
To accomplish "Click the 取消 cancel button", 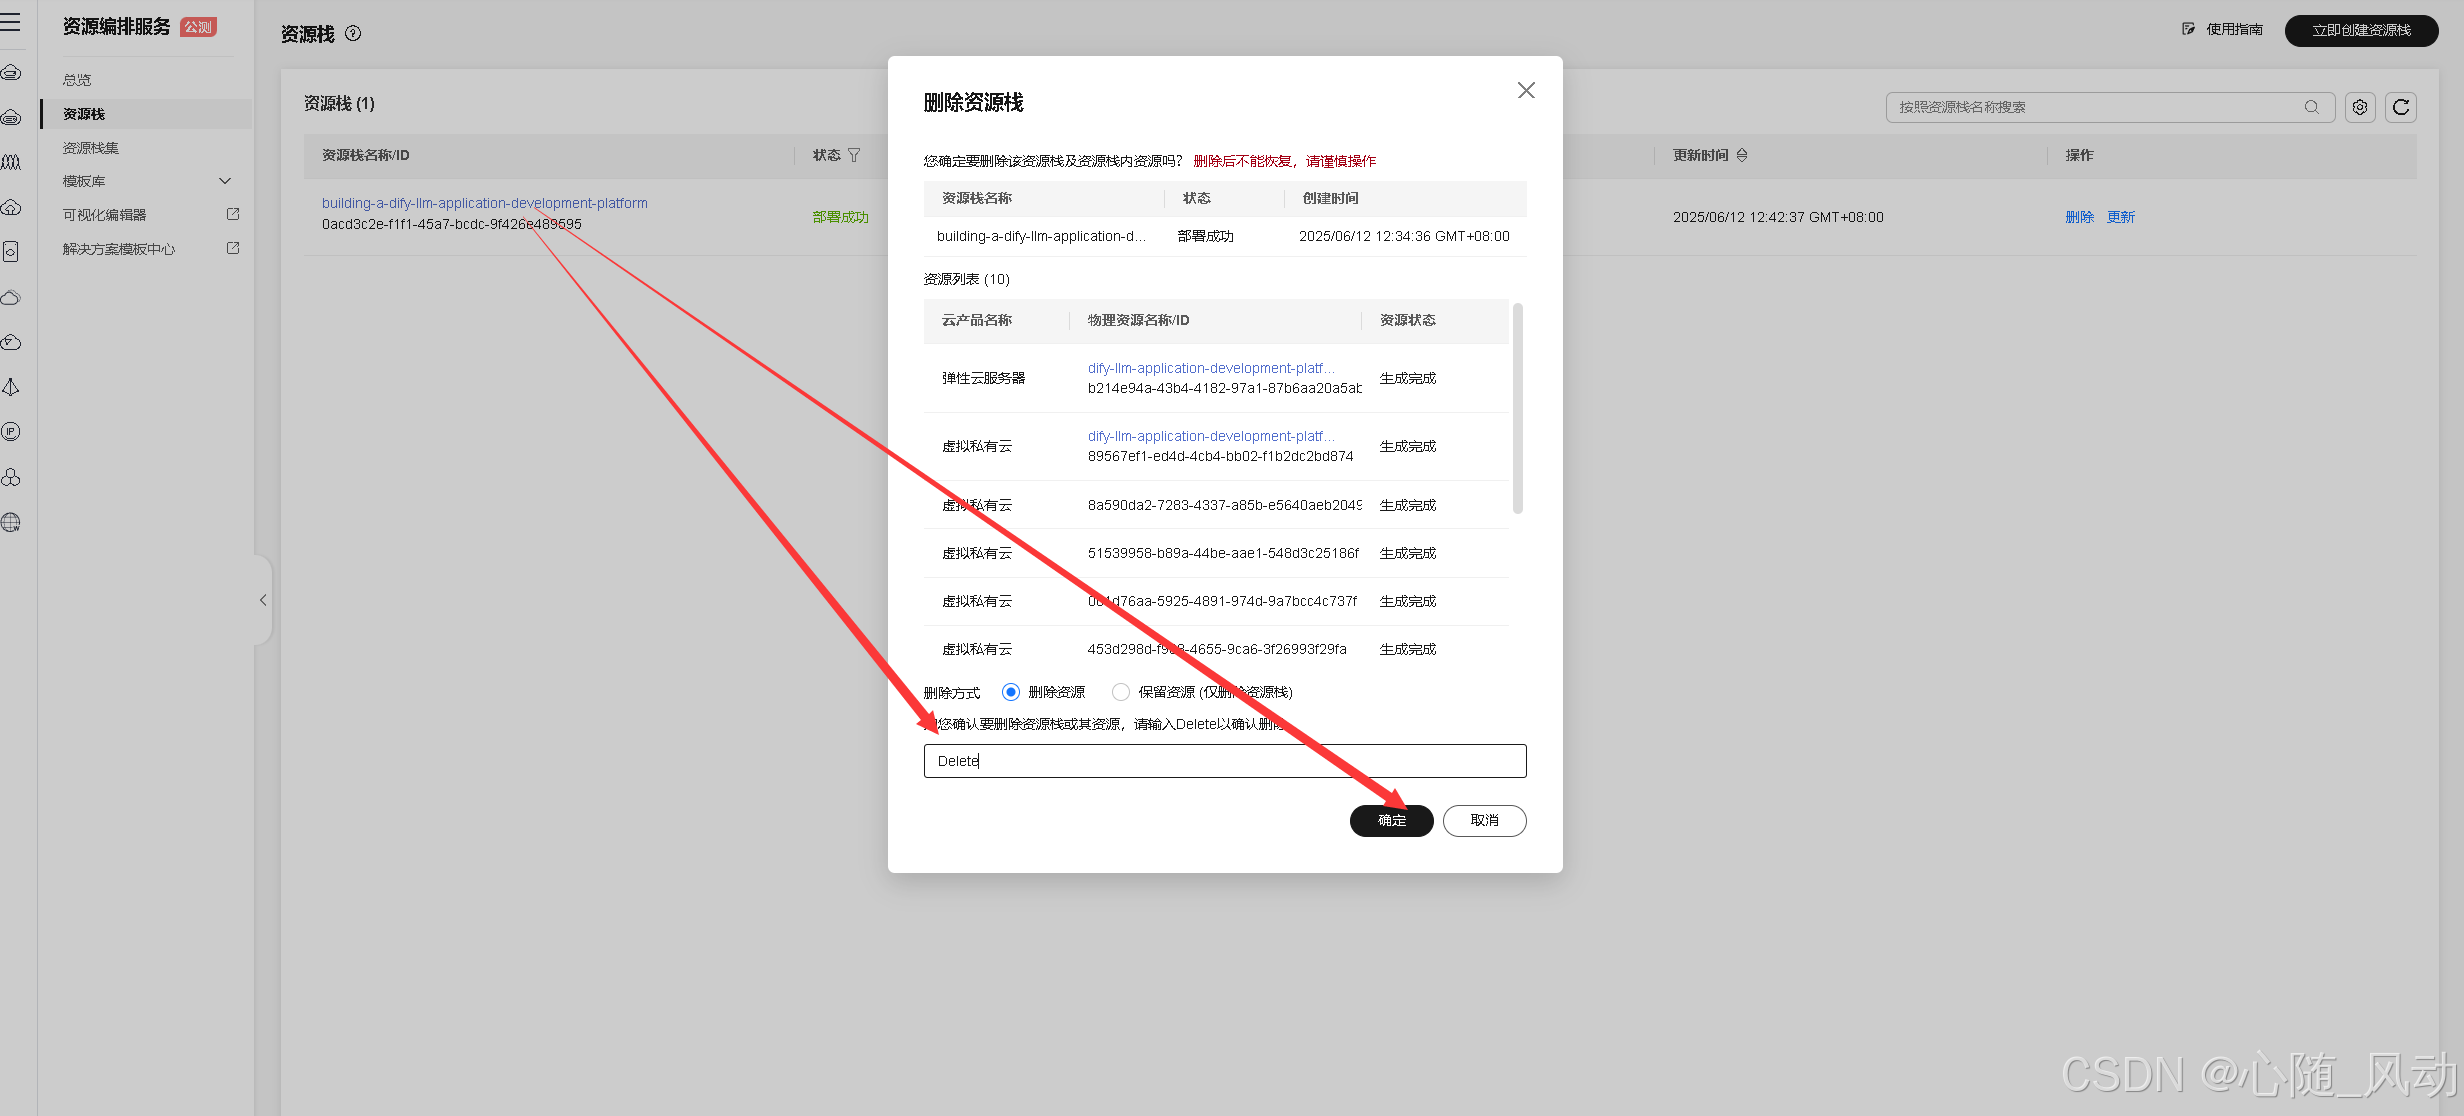I will tap(1484, 820).
